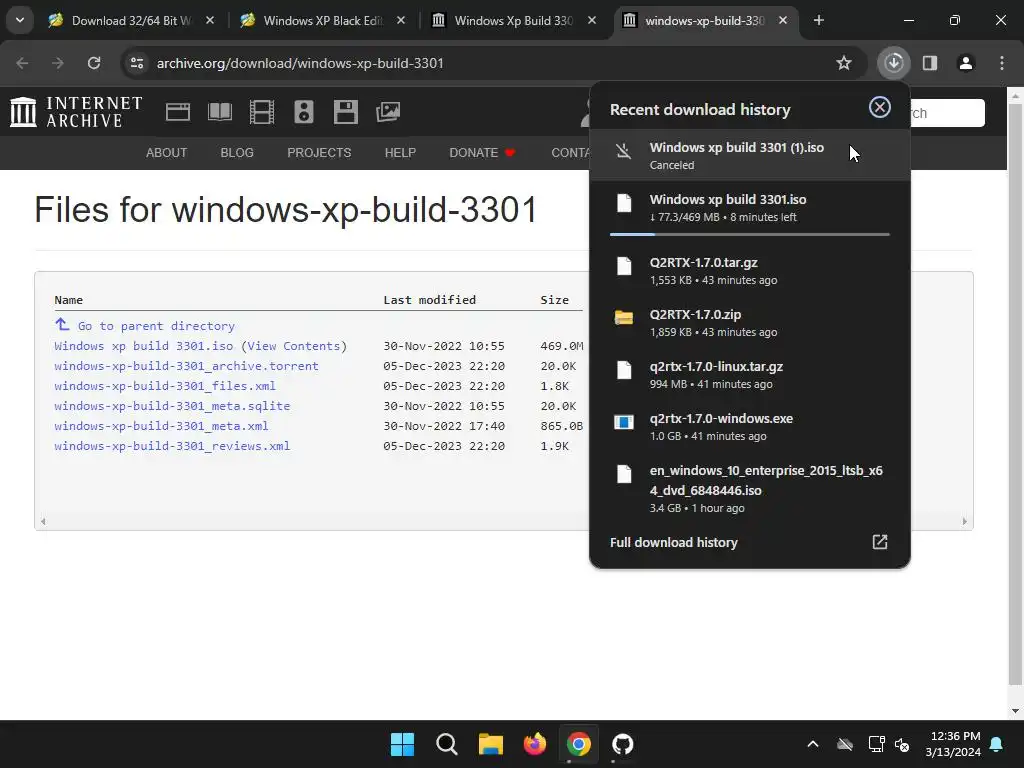Open the clock and date flyout

(953, 744)
